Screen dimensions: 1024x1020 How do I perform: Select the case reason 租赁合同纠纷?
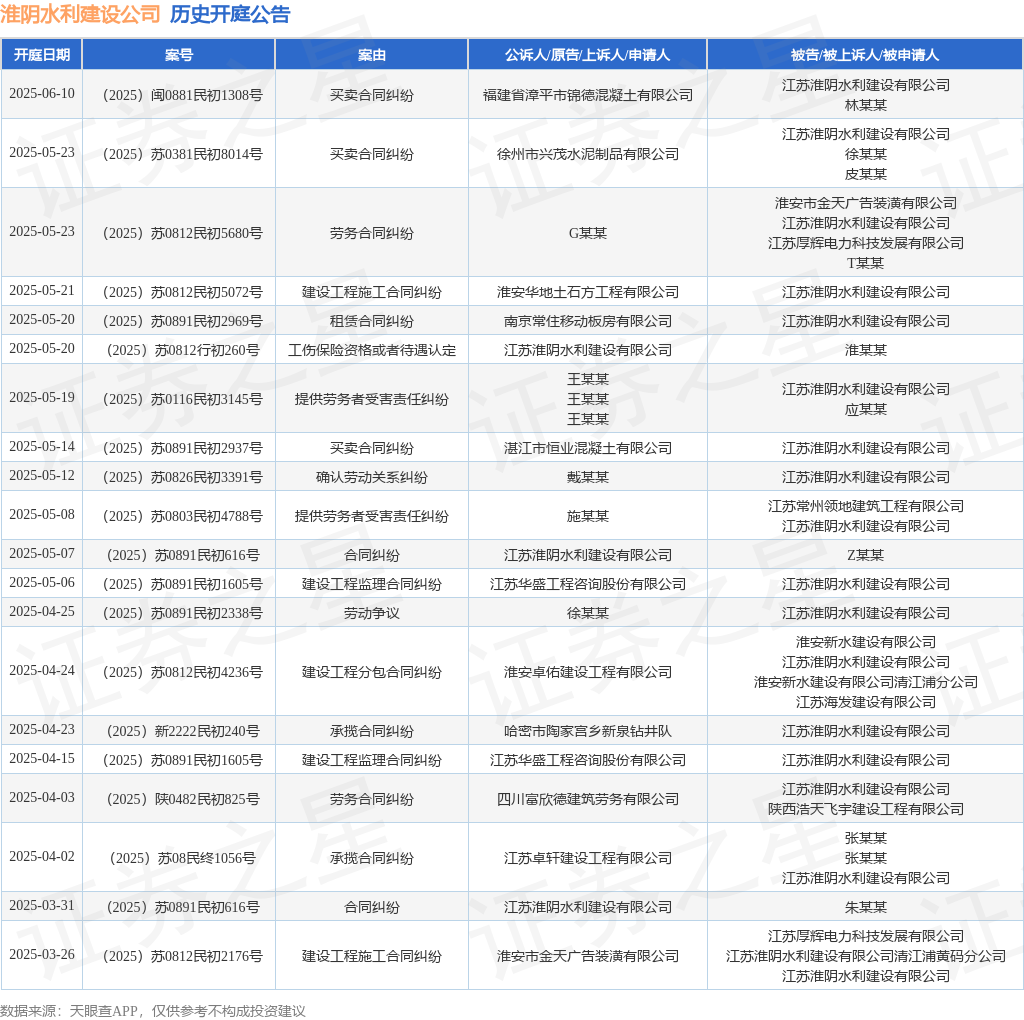coord(372,321)
